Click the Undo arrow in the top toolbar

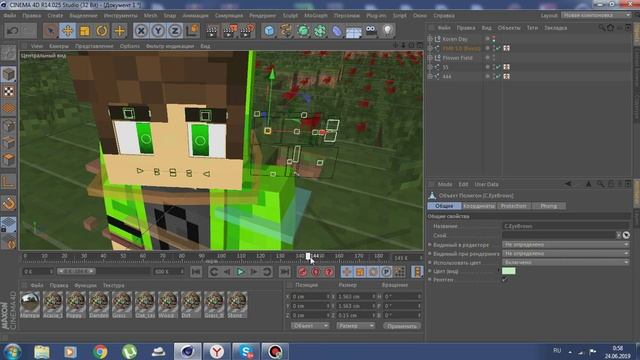[13, 31]
